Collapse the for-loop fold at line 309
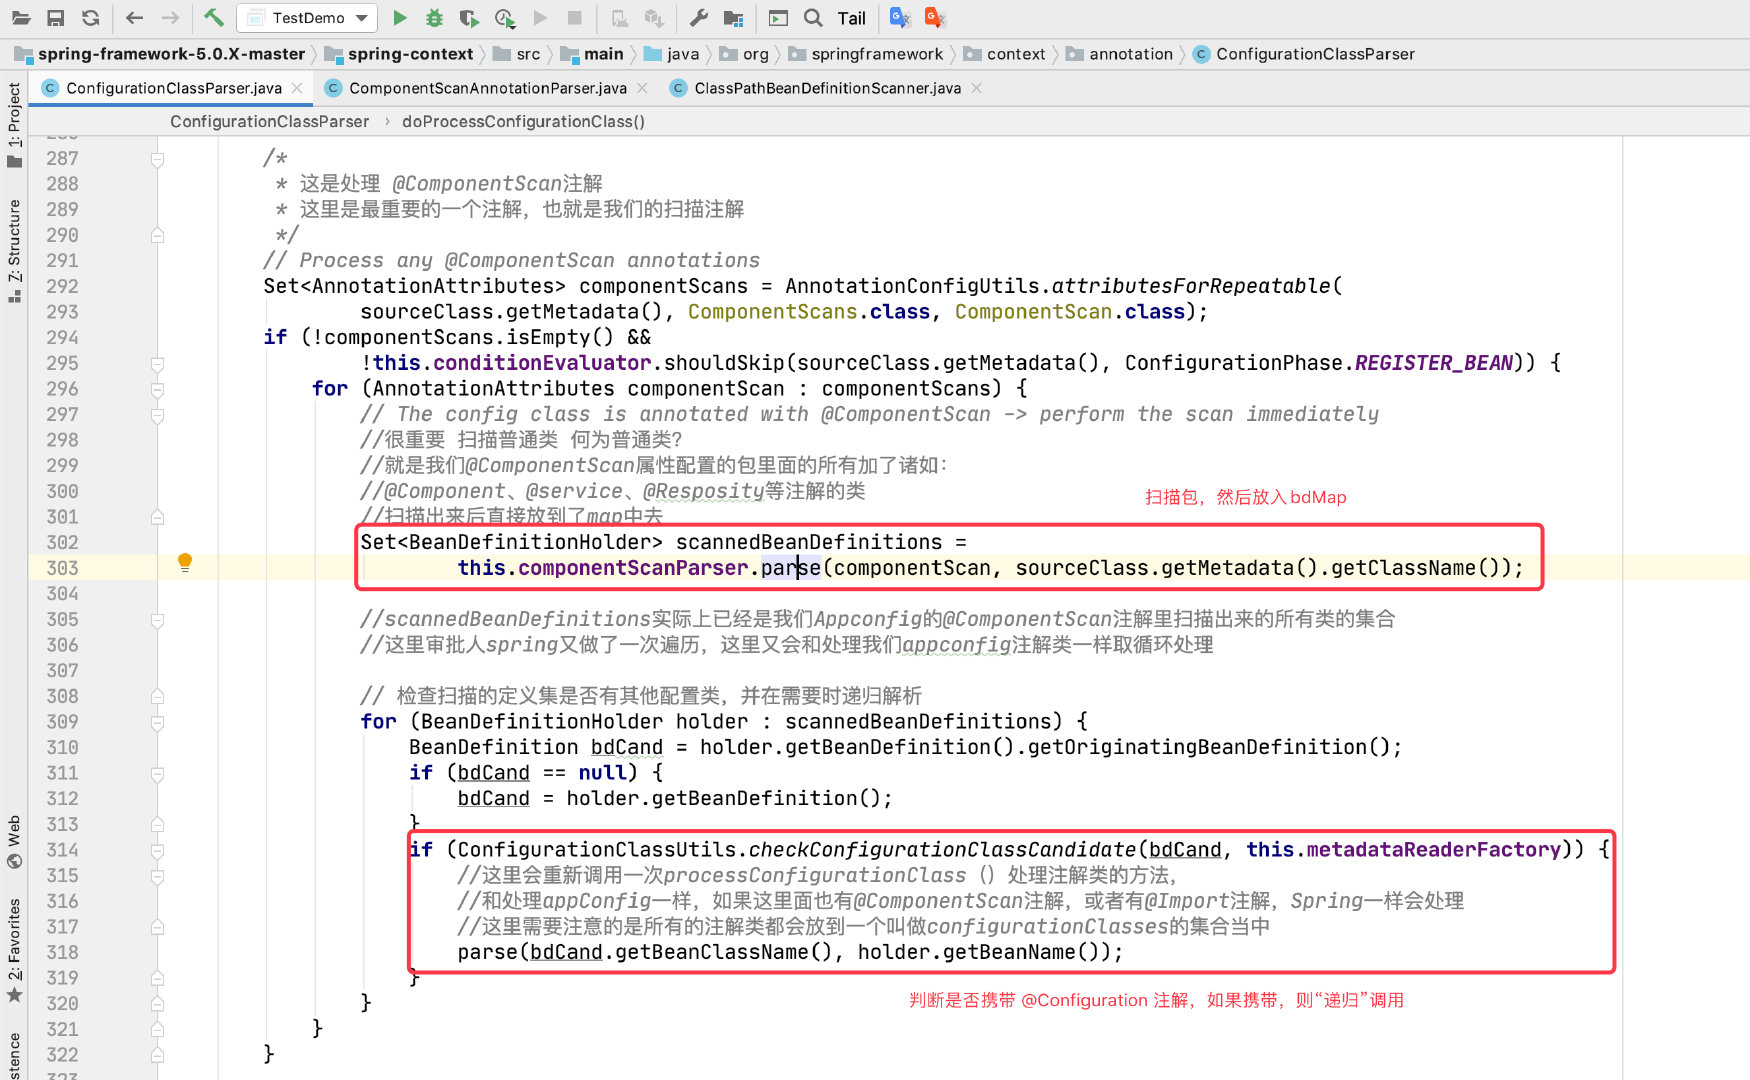The image size is (1750, 1080). tap(157, 723)
